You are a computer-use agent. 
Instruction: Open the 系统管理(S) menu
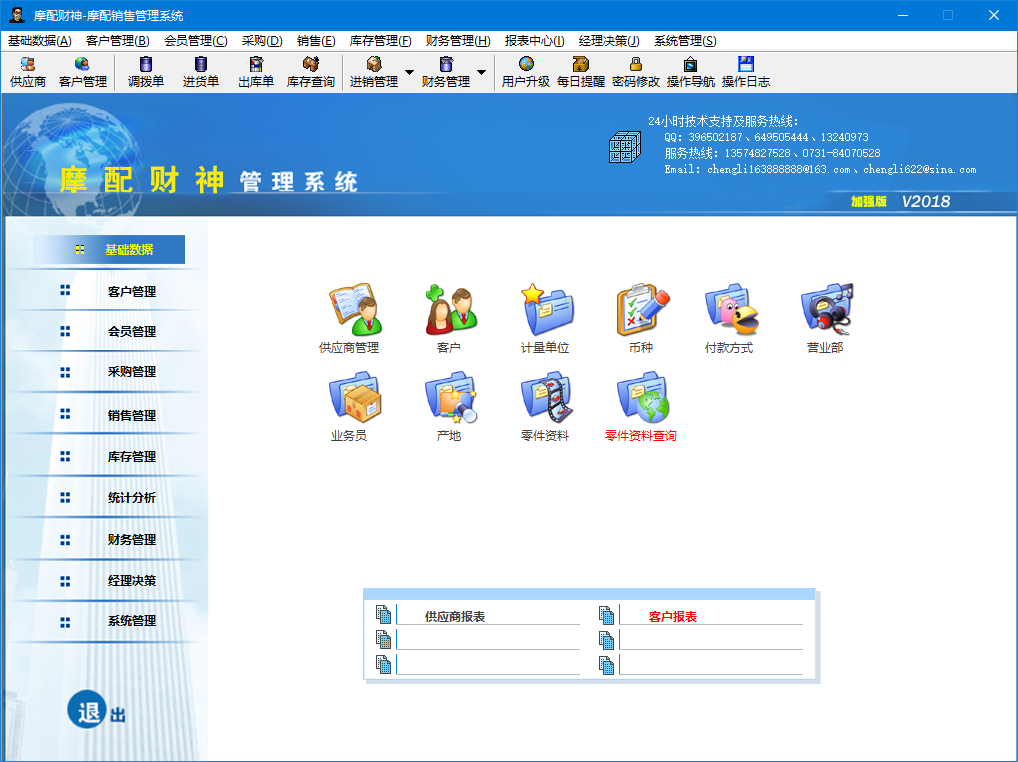(685, 41)
